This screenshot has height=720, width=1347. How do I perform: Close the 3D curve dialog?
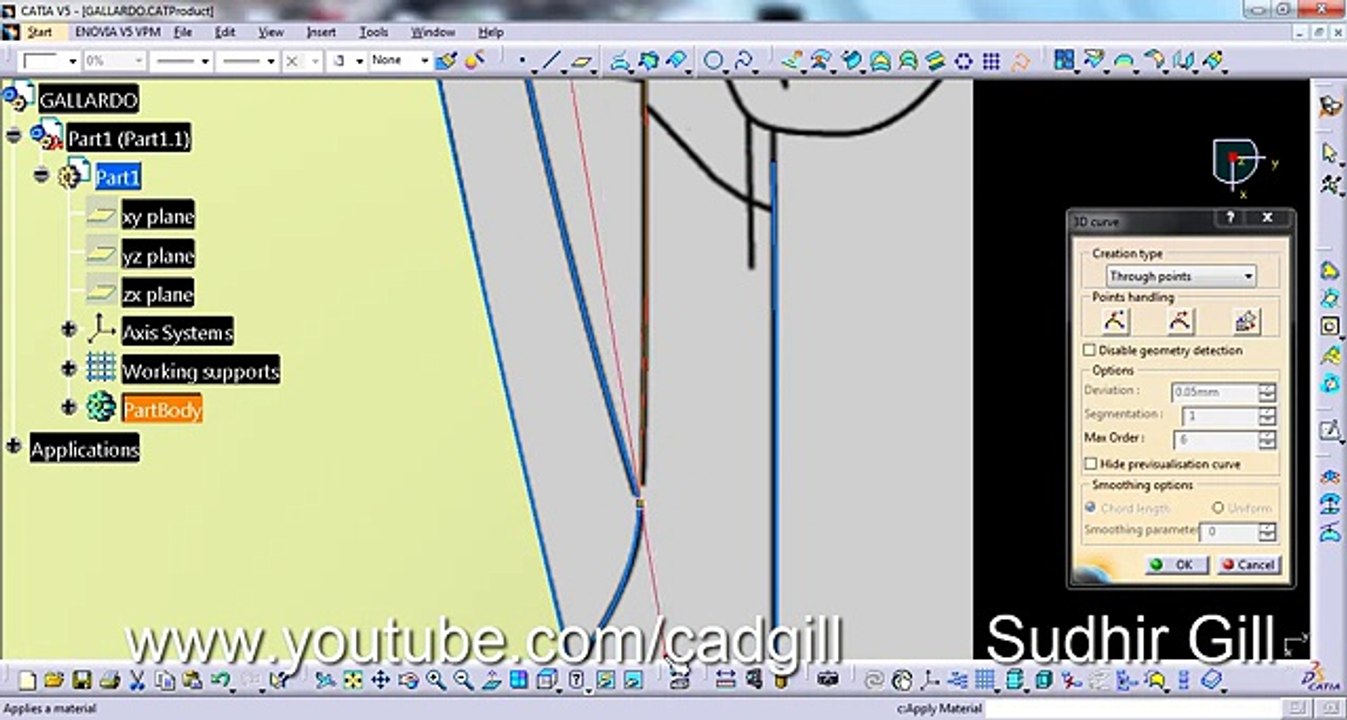click(1267, 218)
